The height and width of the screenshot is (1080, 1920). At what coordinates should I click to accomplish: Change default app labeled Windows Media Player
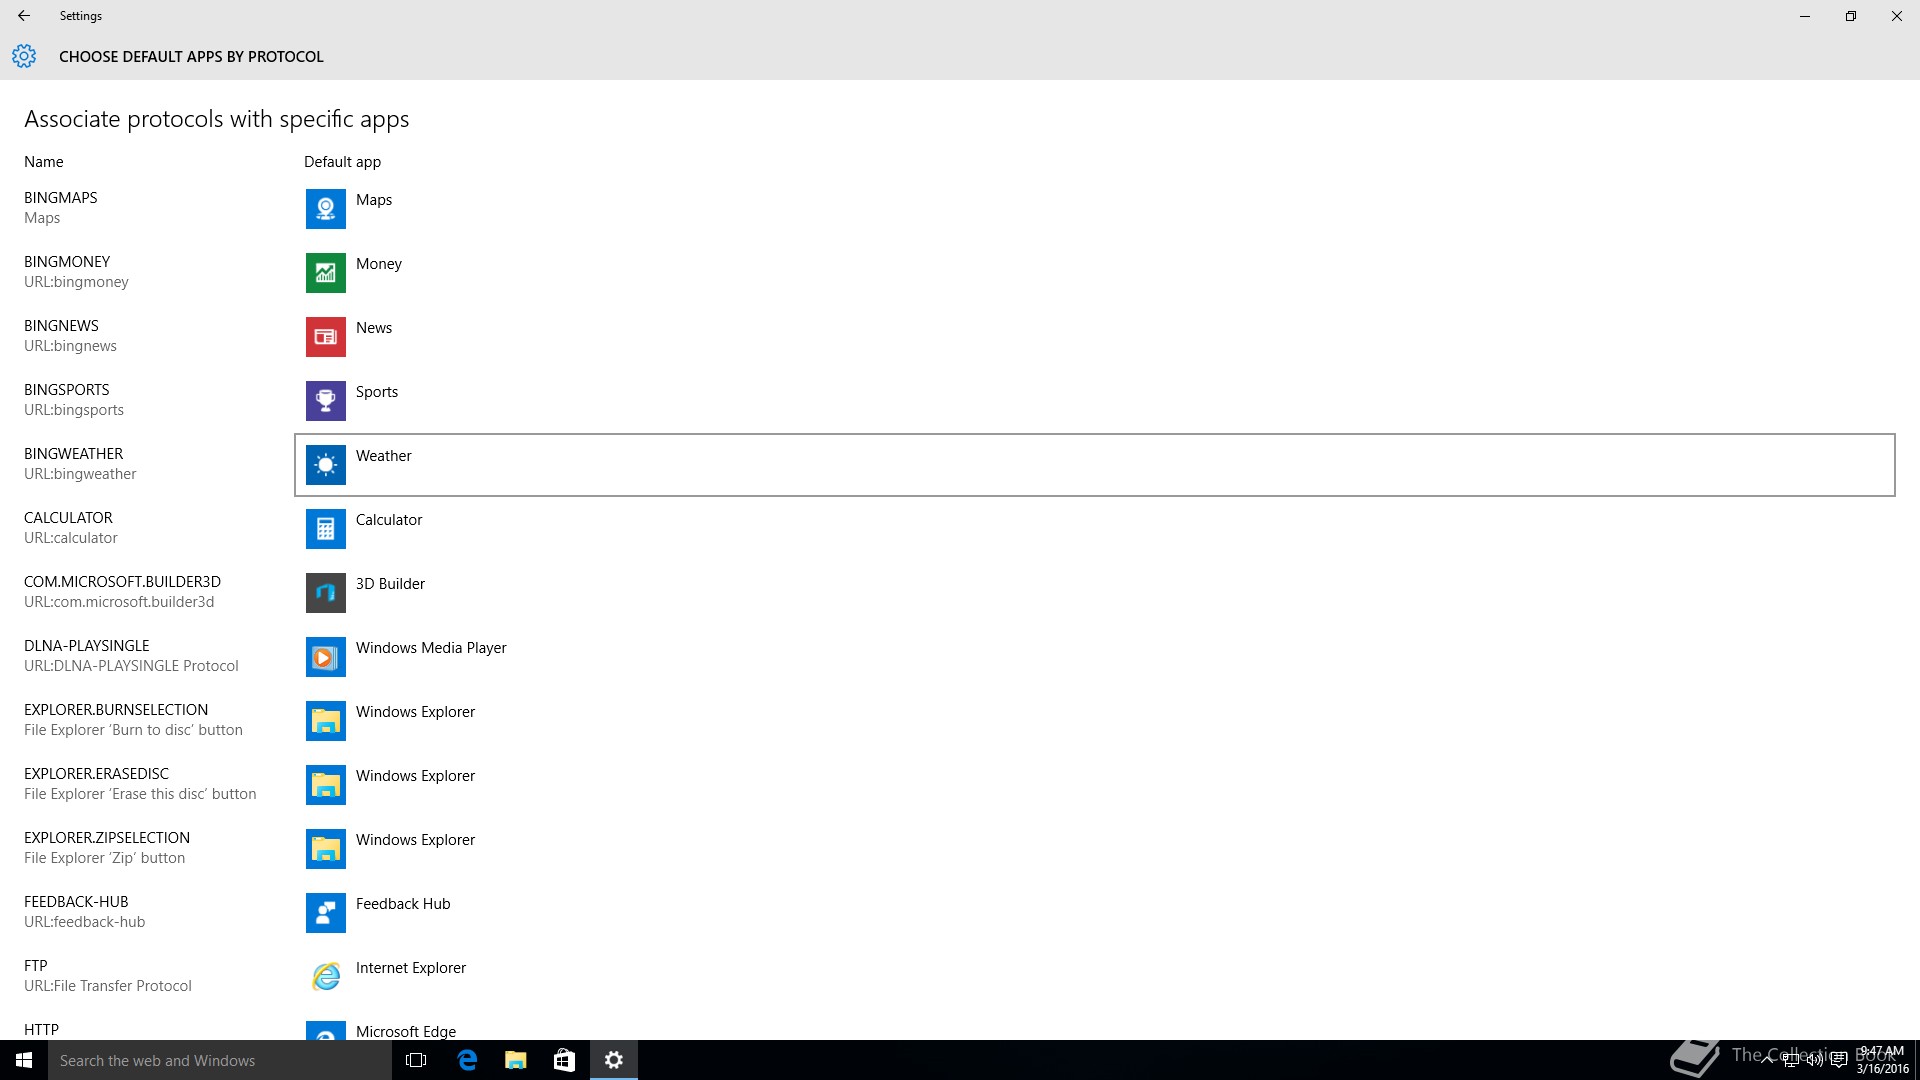click(x=1095, y=657)
